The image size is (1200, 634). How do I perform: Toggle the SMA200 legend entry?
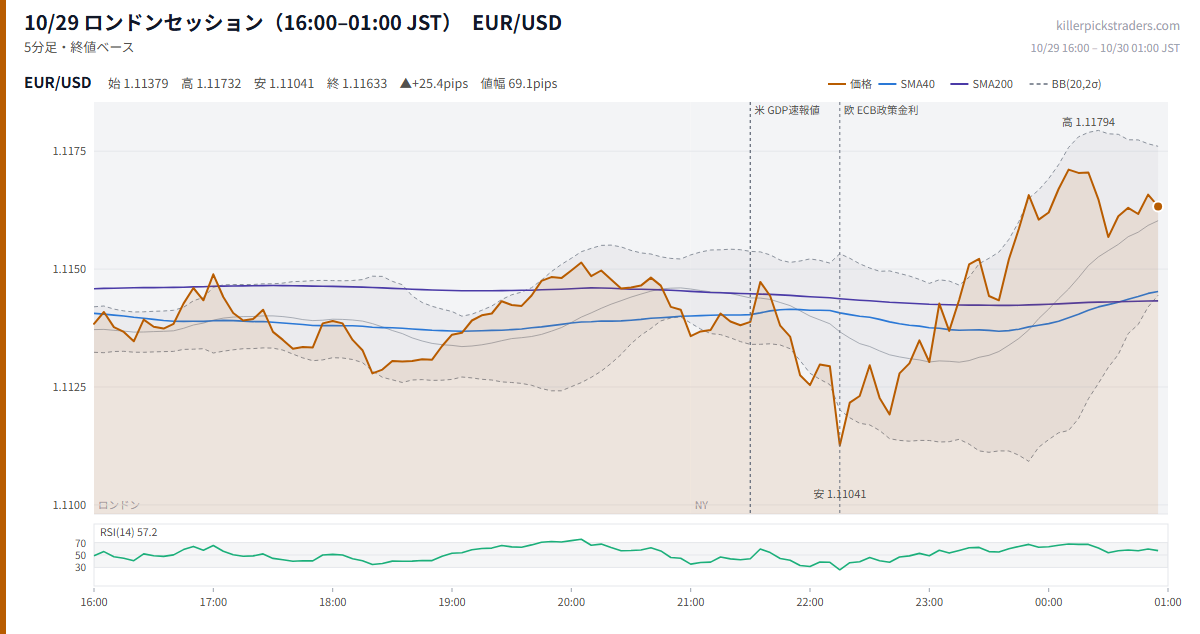pyautogui.click(x=981, y=84)
